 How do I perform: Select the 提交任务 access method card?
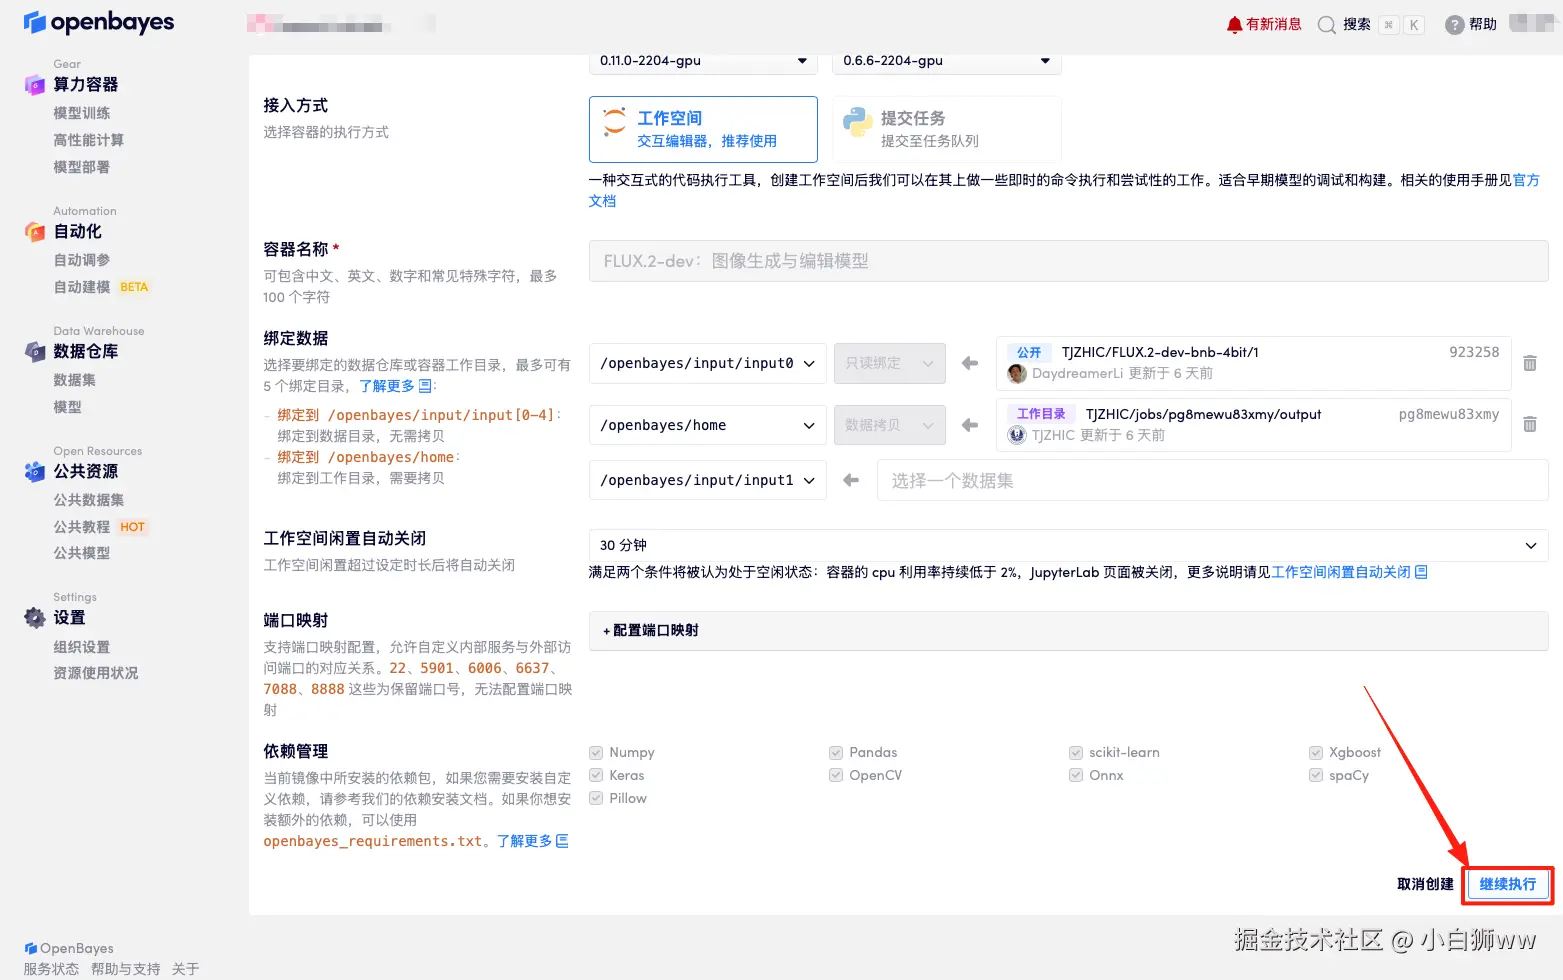[946, 129]
